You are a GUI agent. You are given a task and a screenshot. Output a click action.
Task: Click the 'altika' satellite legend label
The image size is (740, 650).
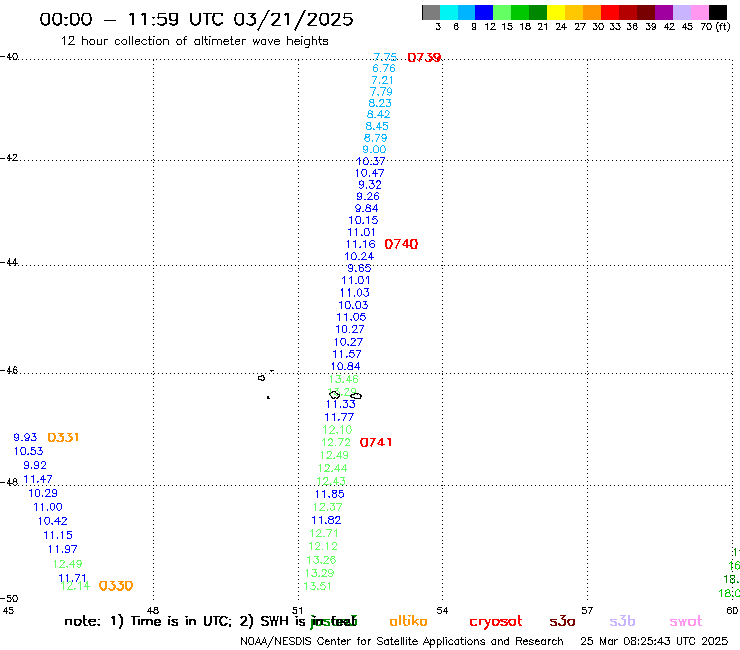408,621
